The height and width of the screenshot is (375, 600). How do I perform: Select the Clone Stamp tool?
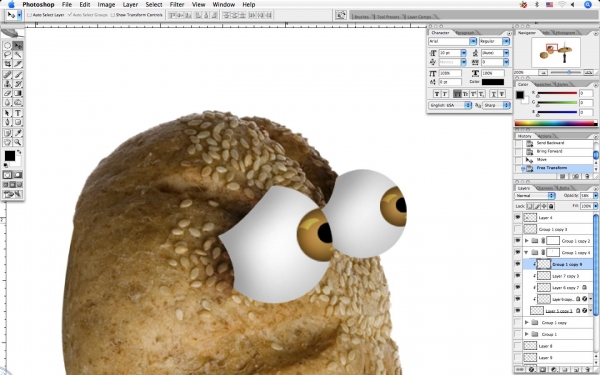point(7,84)
